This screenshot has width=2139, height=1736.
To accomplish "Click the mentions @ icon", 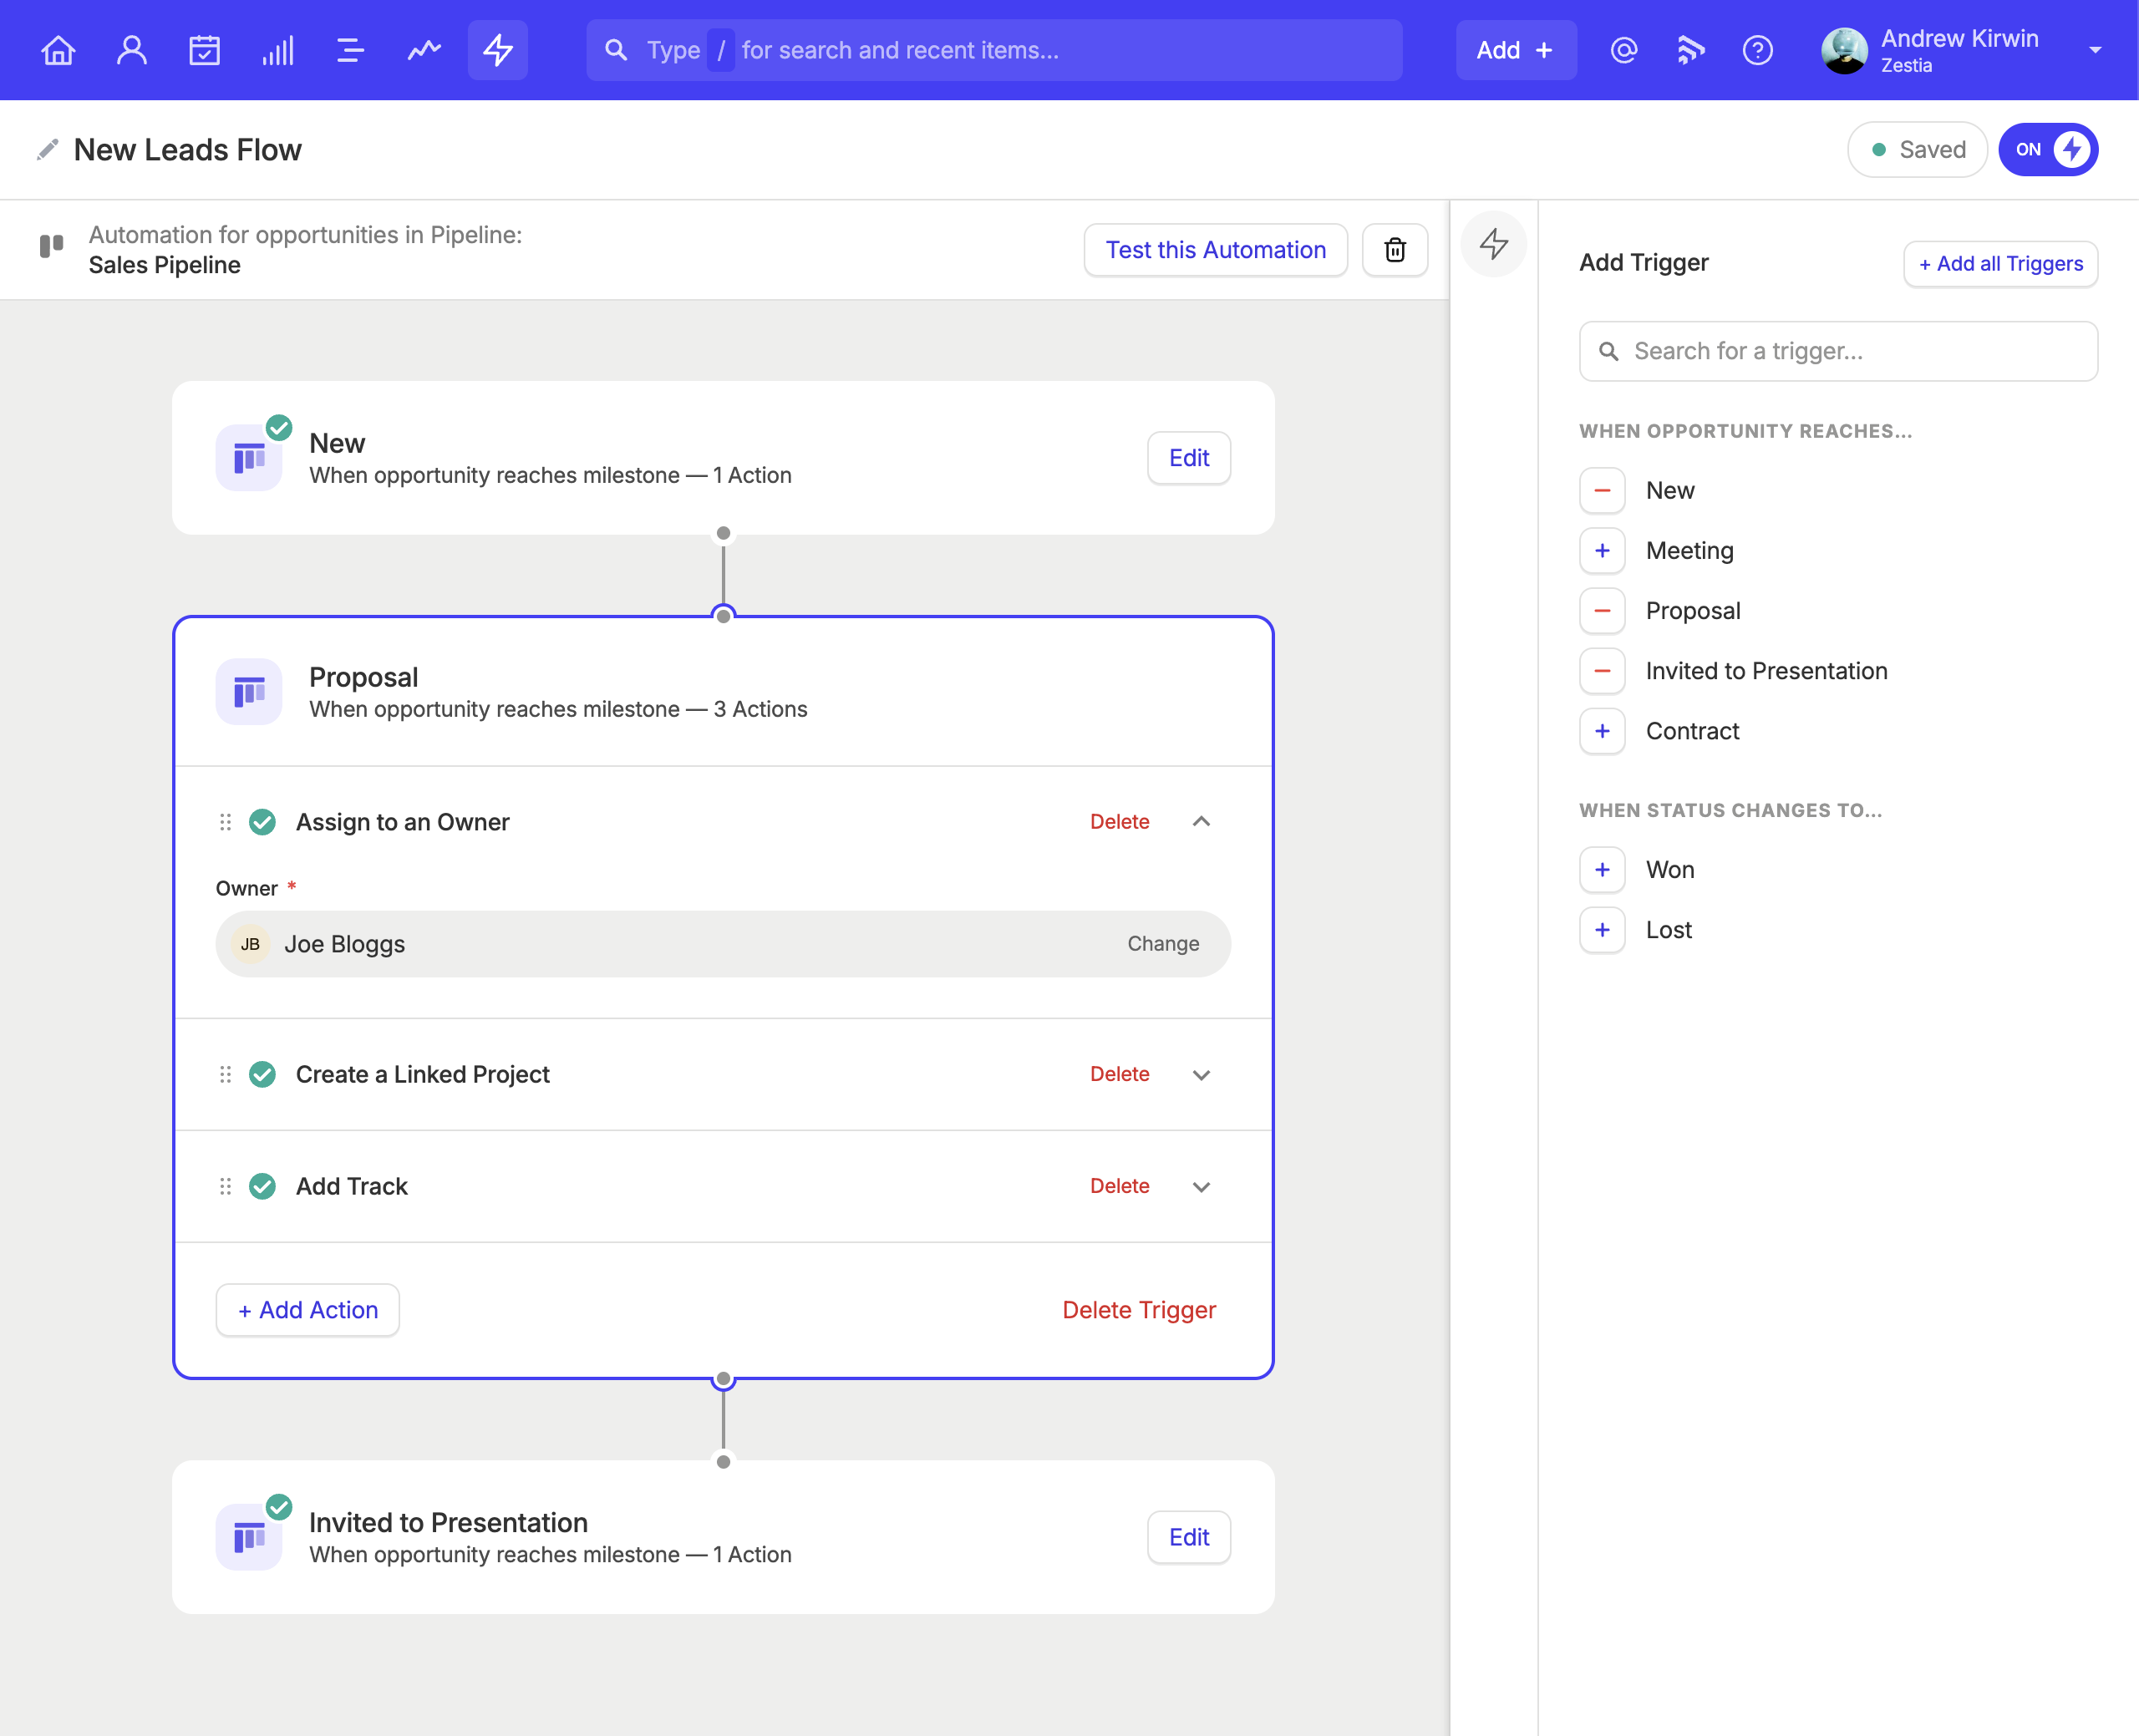I will pyautogui.click(x=1624, y=50).
